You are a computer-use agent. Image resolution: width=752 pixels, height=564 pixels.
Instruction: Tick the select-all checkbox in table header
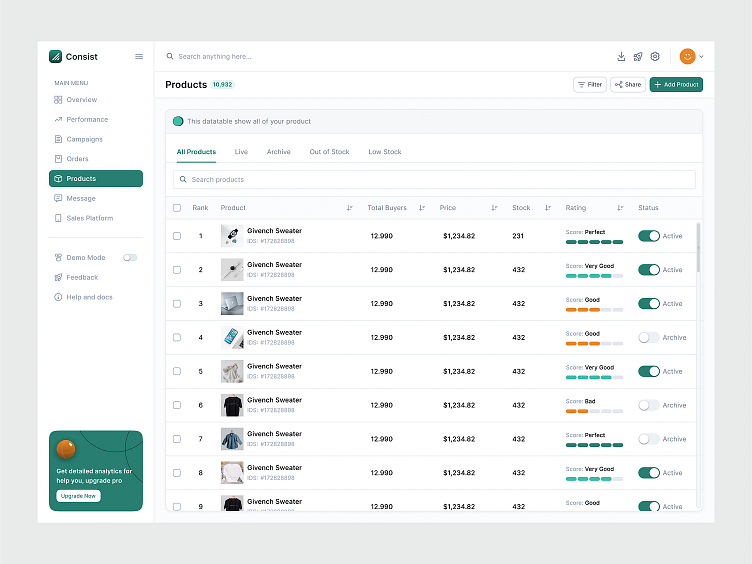pyautogui.click(x=177, y=208)
